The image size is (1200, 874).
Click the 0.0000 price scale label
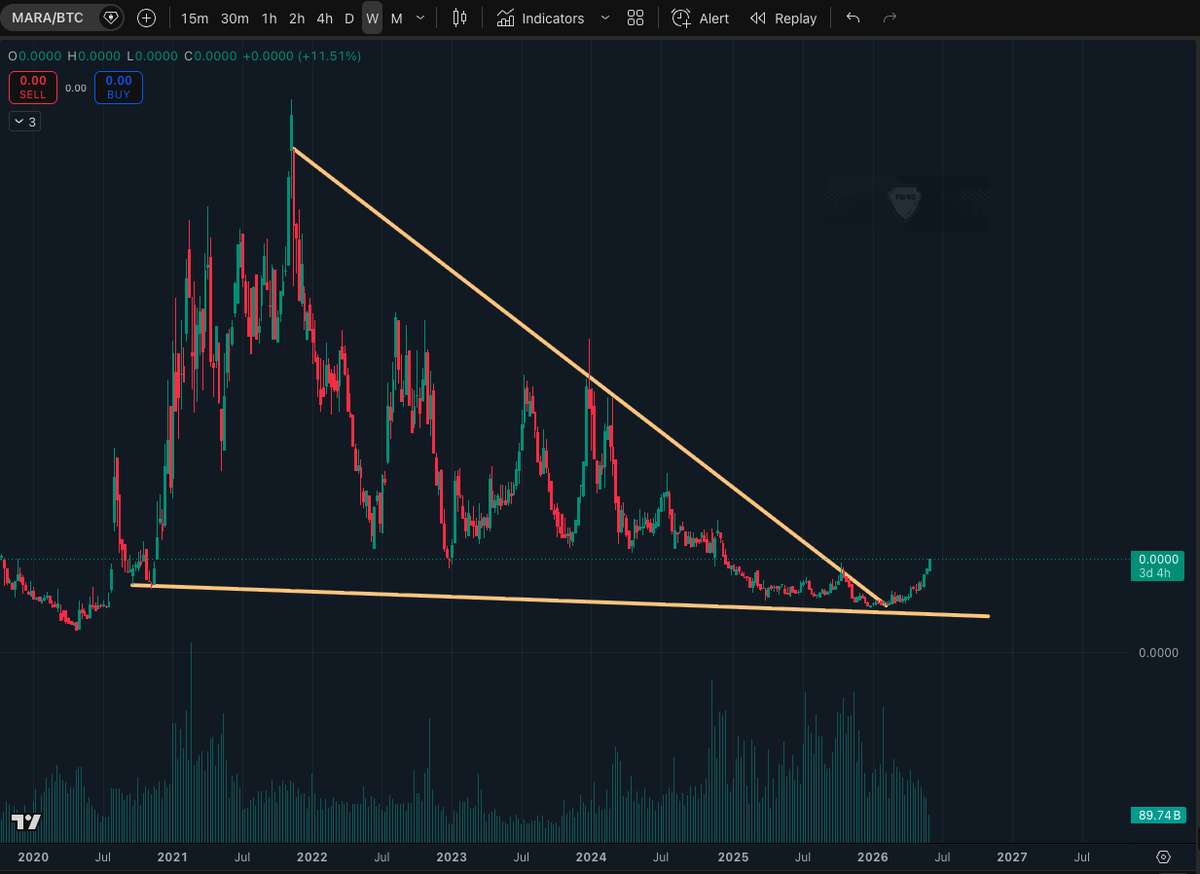1158,652
